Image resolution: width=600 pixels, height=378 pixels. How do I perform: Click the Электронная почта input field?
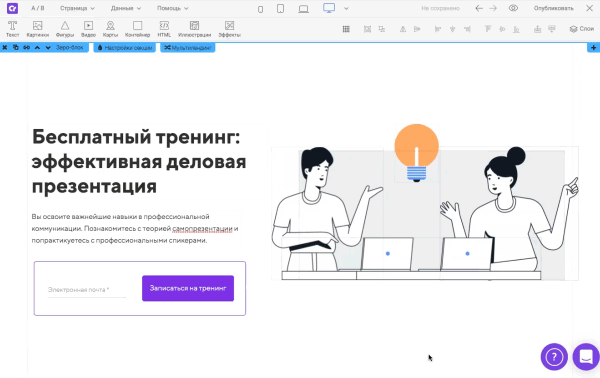pyautogui.click(x=87, y=290)
